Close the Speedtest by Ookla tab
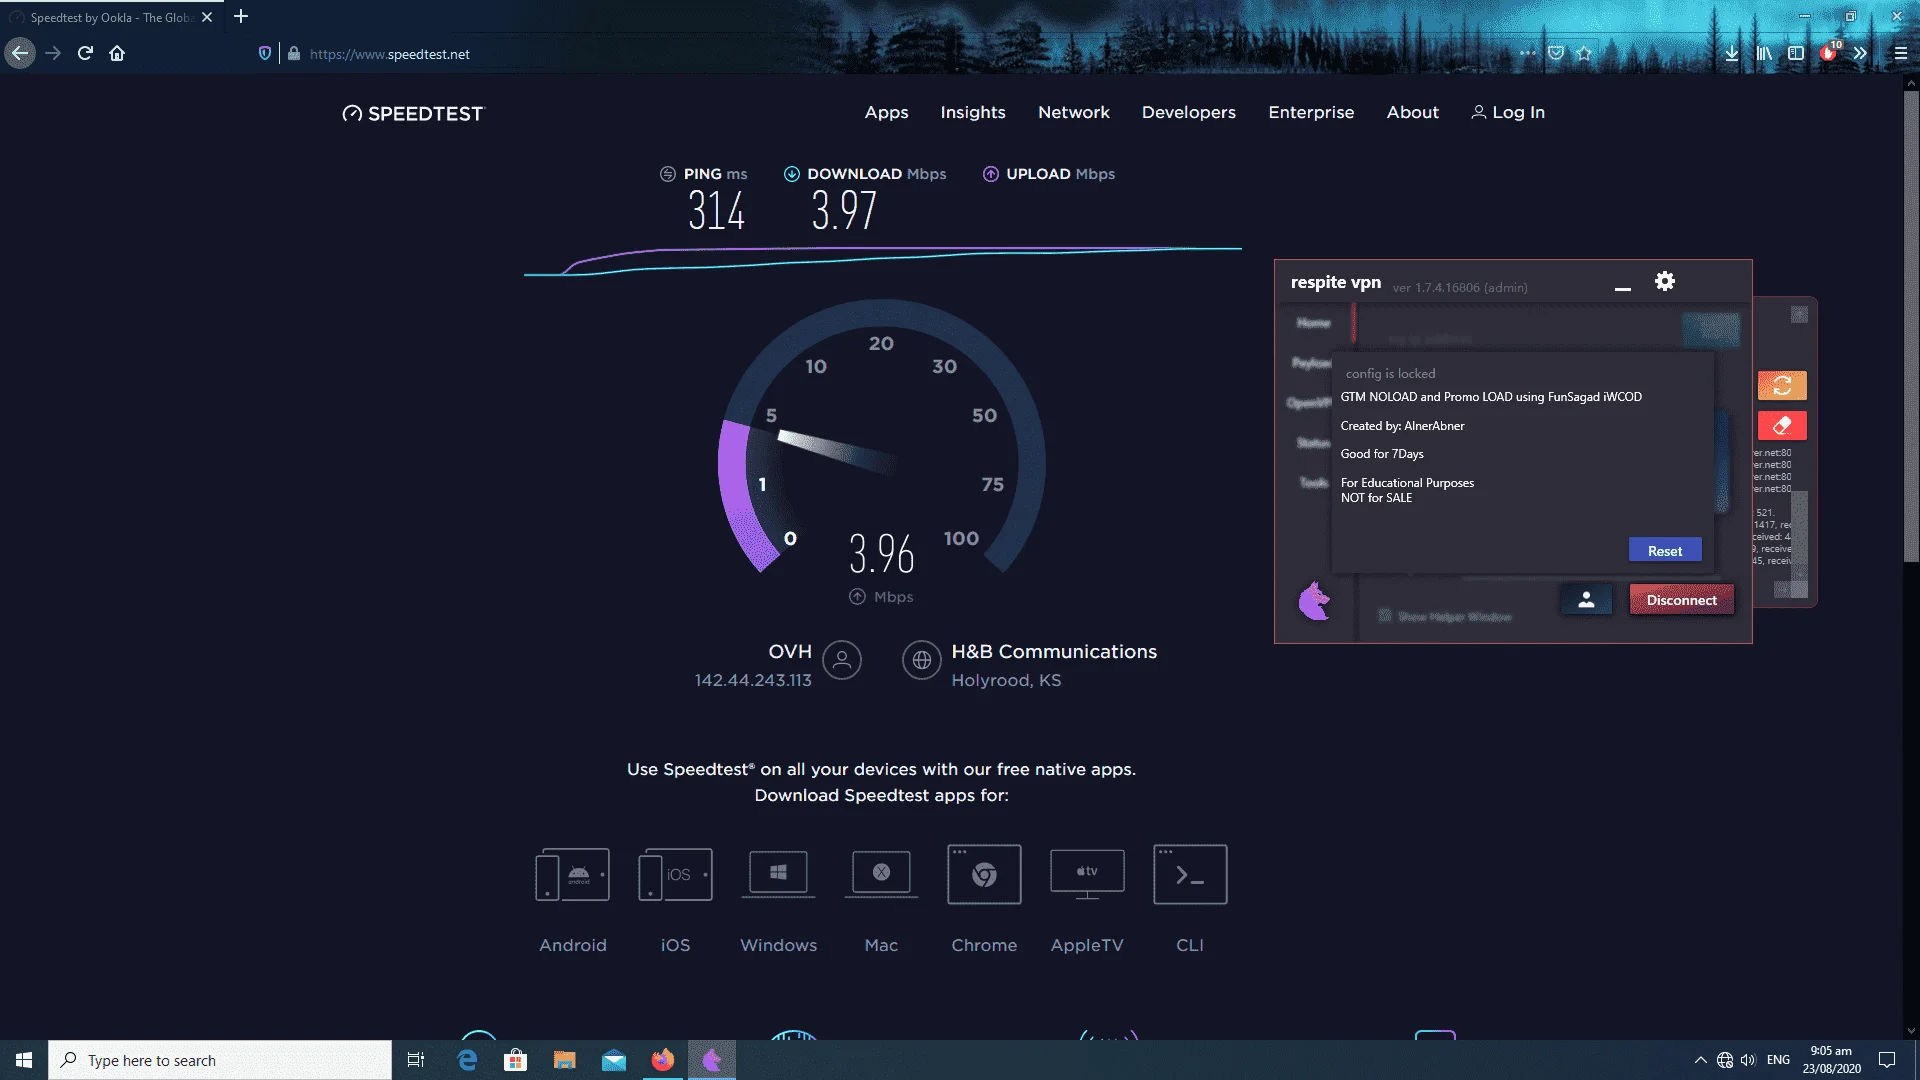 click(x=207, y=17)
